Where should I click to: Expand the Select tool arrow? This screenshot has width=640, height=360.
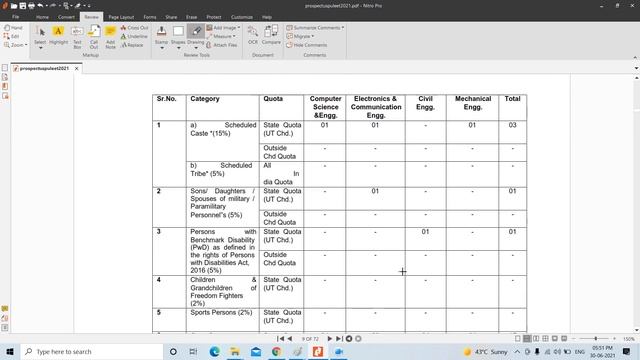click(x=40, y=48)
